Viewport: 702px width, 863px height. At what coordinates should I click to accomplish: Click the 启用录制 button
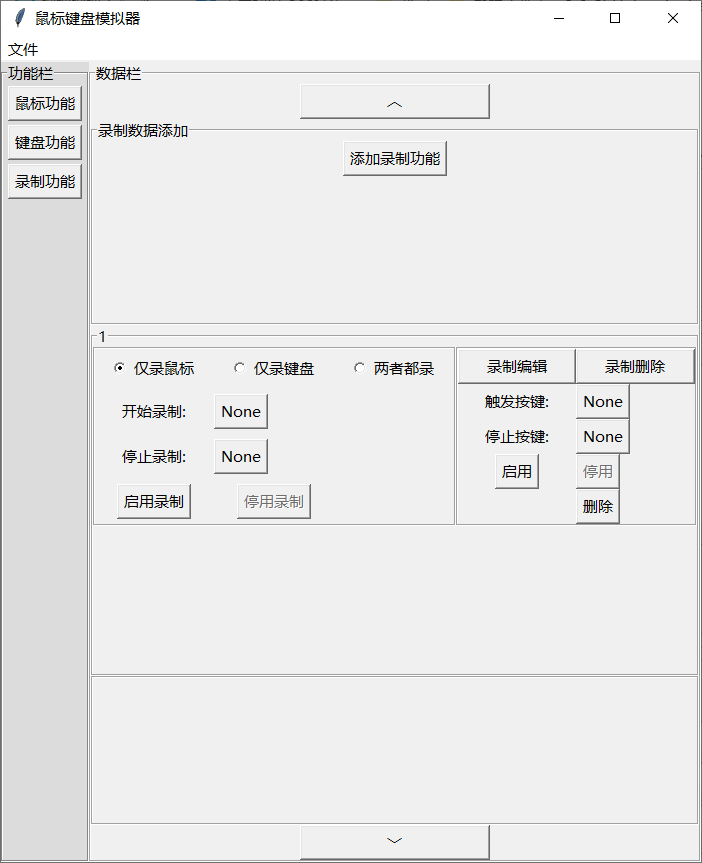click(x=154, y=502)
